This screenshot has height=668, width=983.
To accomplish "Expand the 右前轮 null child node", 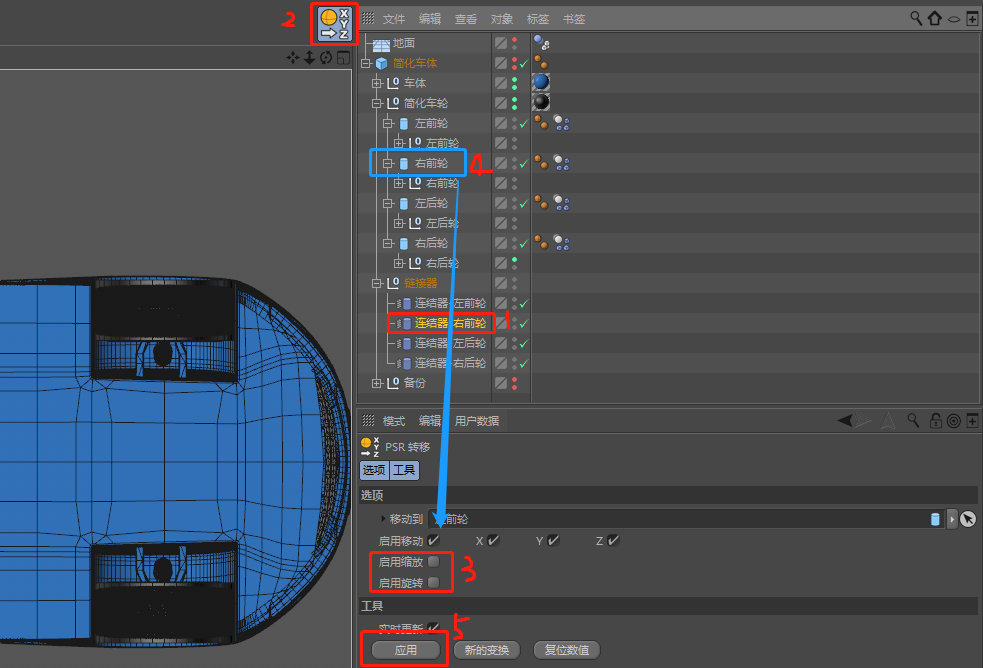I will (399, 183).
